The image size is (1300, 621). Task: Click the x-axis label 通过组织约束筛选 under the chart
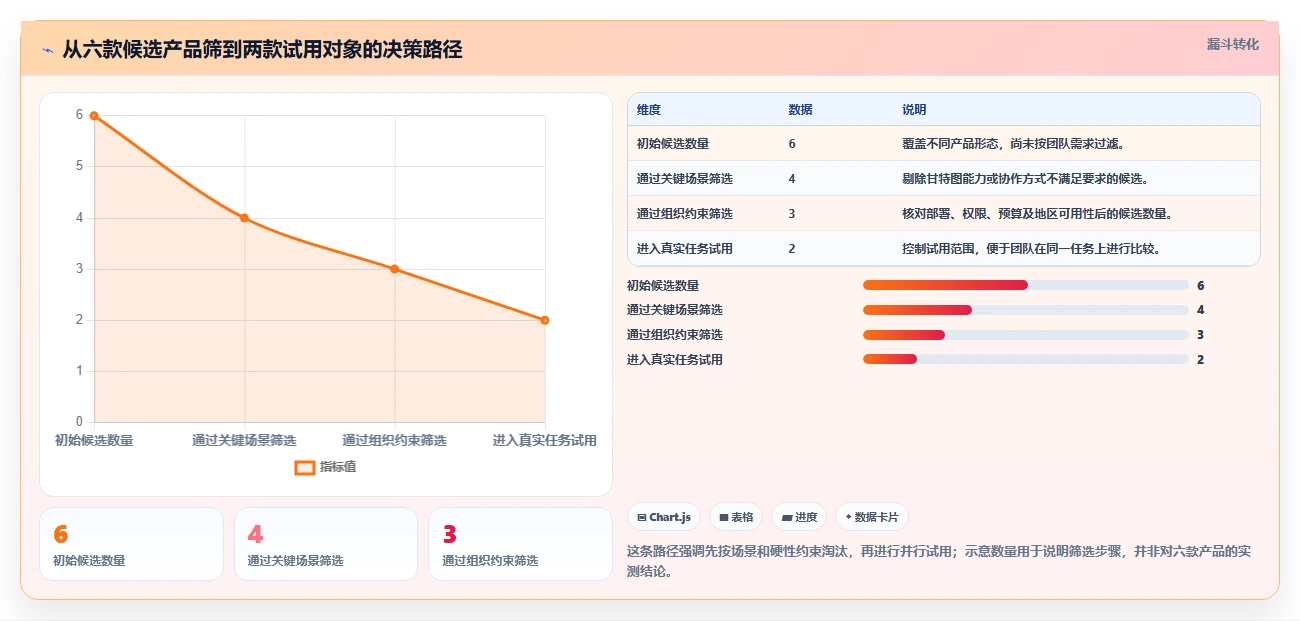(395, 440)
